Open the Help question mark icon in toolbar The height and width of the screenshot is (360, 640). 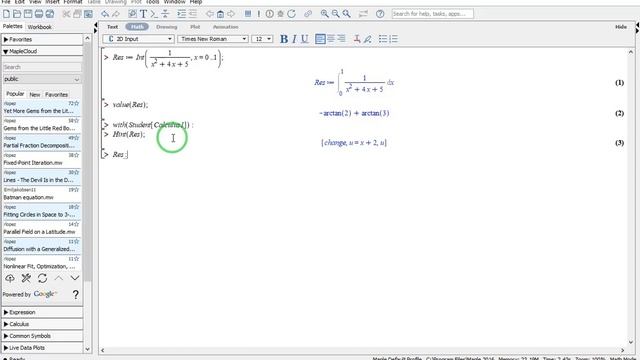(380, 14)
